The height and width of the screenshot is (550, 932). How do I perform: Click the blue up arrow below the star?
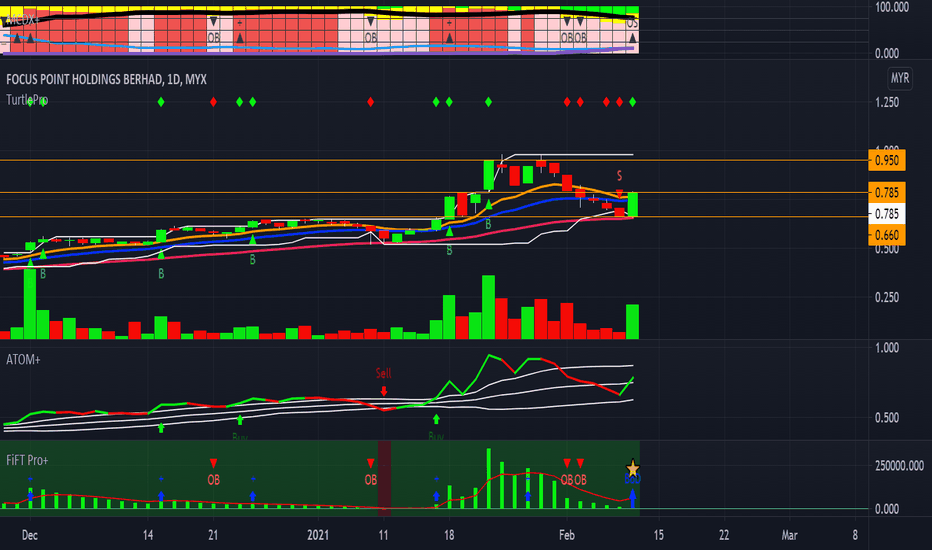(632, 497)
